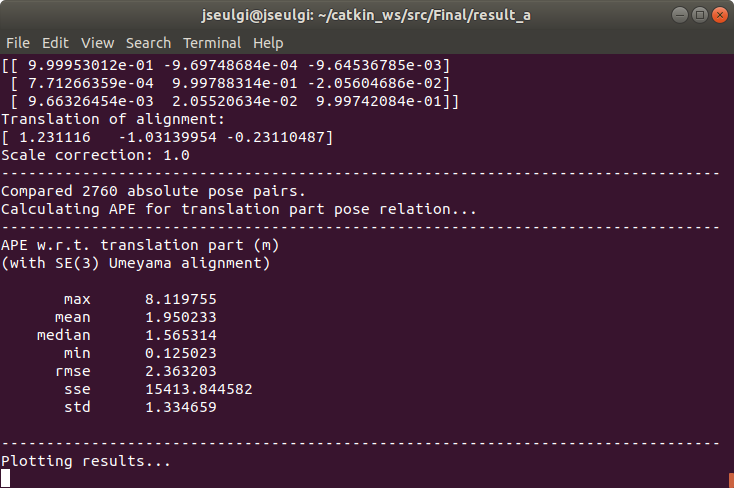Click 'APE w.r.t. translation part (m)' line
The width and height of the screenshot is (734, 488).
click(140, 245)
